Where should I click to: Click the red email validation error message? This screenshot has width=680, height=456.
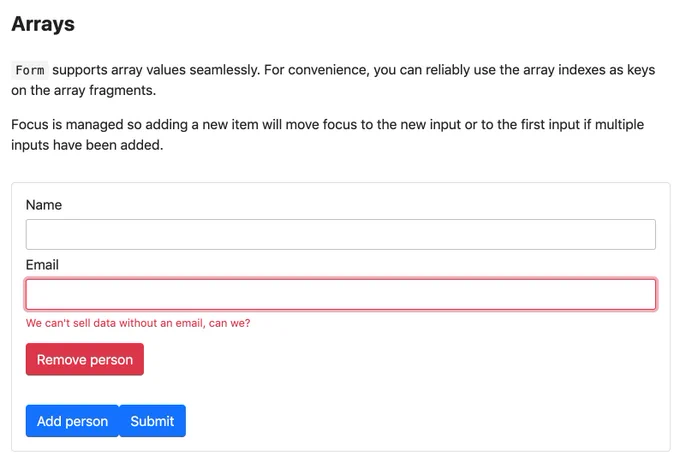[x=138, y=323]
